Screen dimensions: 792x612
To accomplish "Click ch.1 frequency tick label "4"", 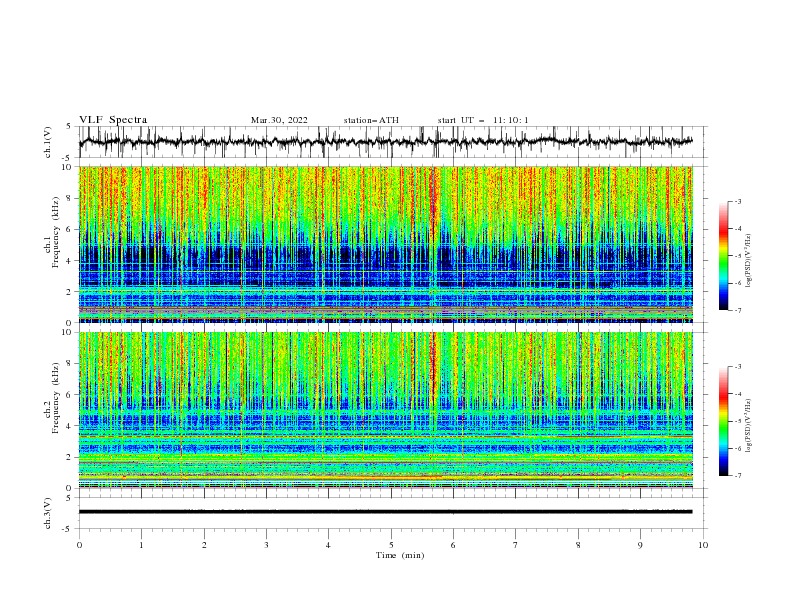I will [x=69, y=261].
